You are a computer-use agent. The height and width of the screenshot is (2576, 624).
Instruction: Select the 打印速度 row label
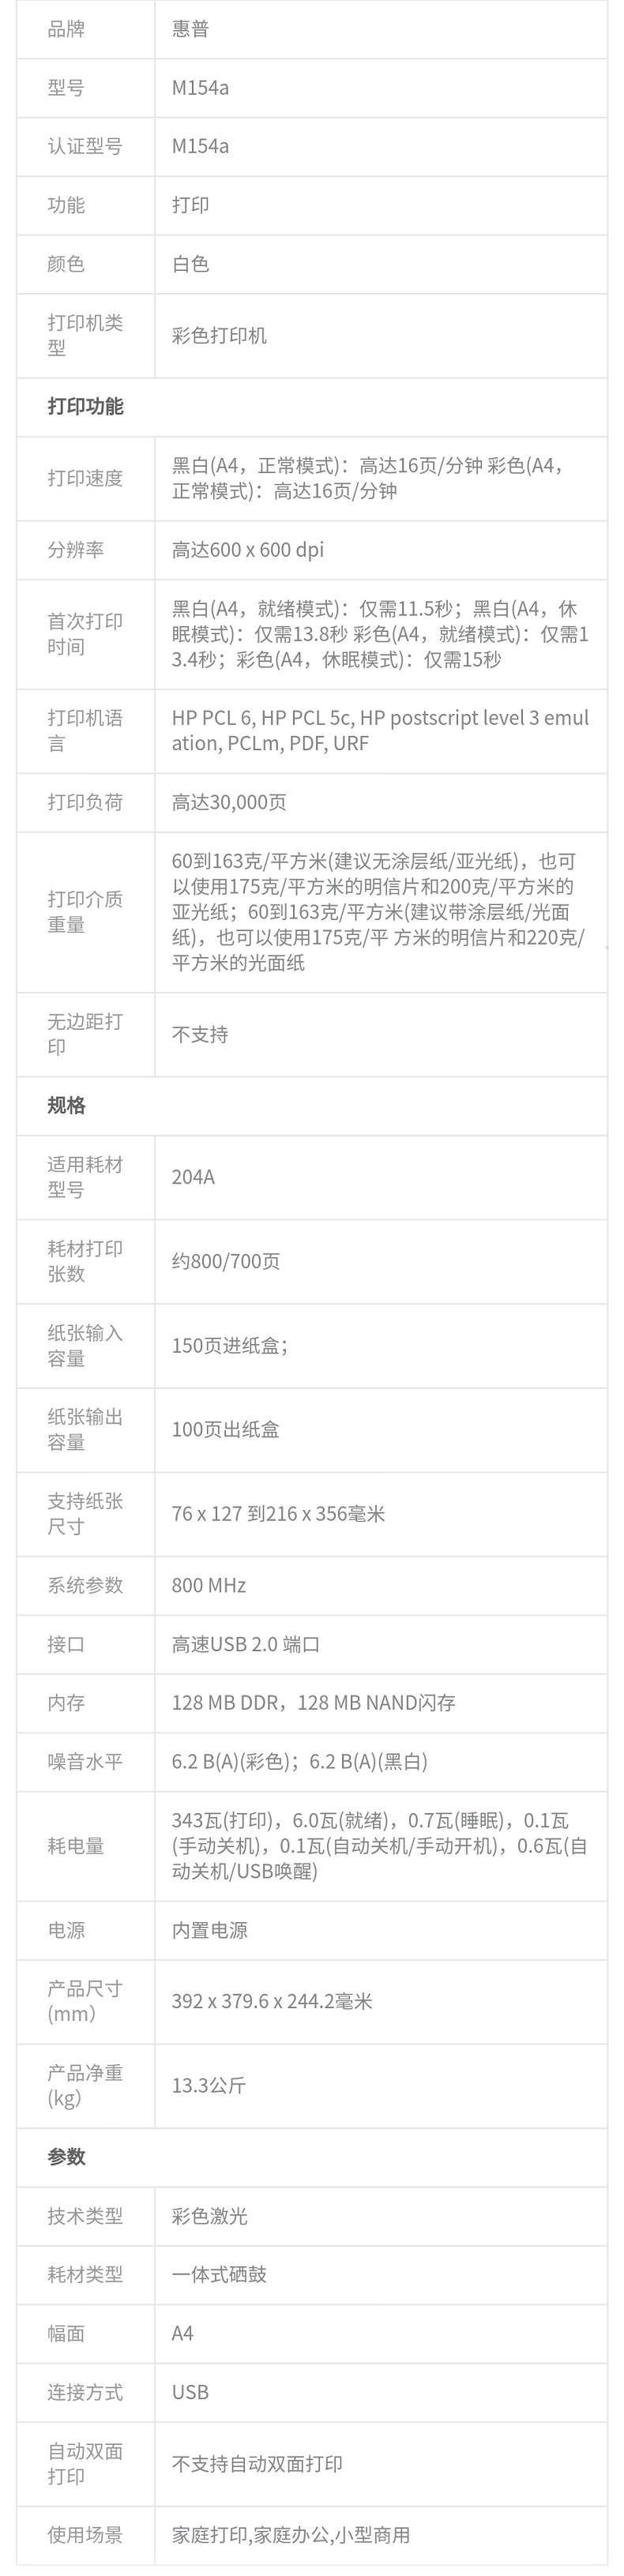(x=85, y=478)
